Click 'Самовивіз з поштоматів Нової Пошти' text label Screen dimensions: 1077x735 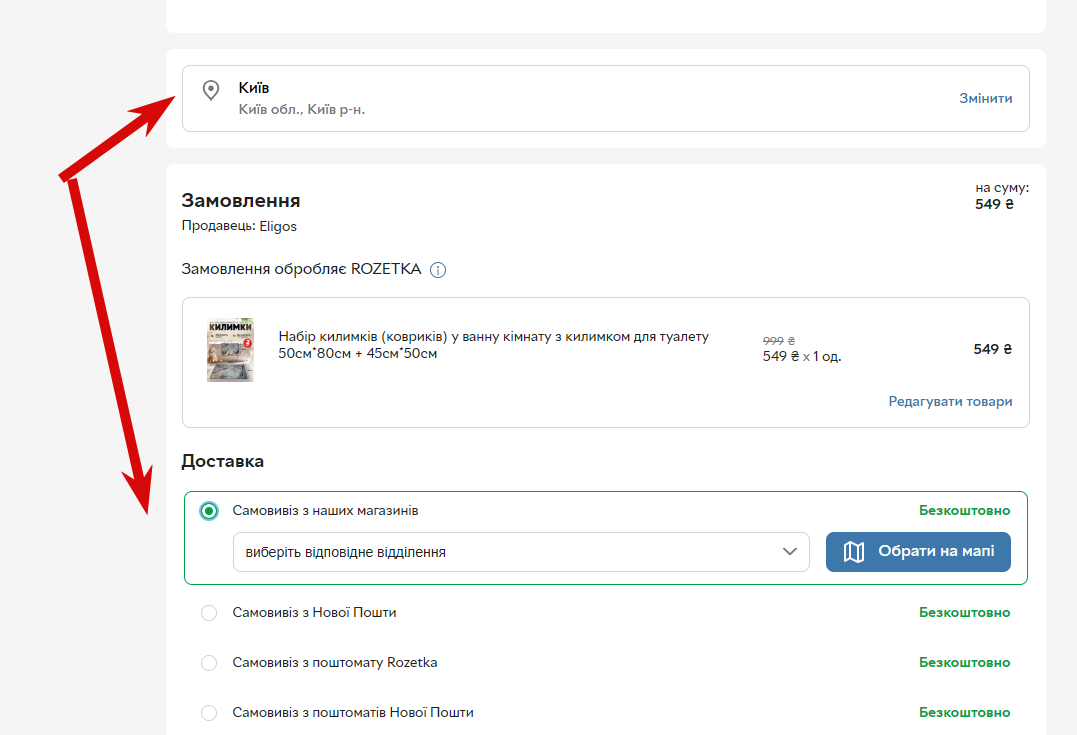(x=352, y=713)
